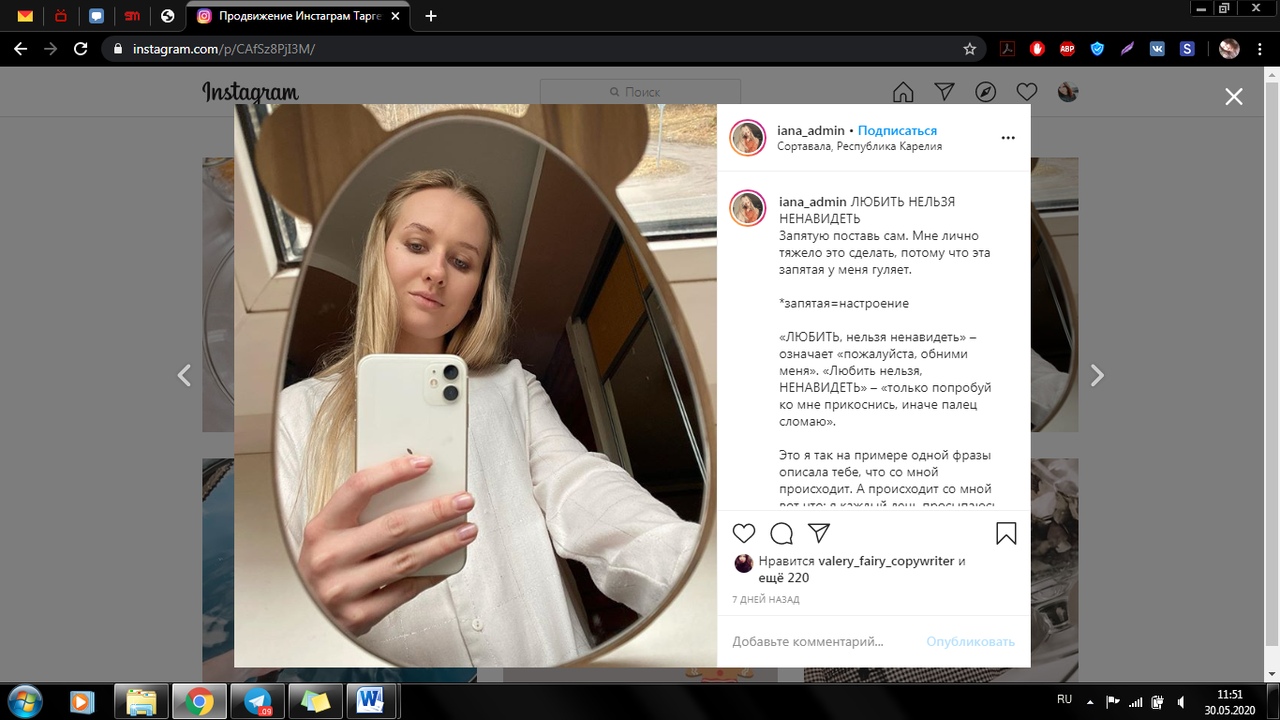Close the Продвижение Инстаграм tab
The image size is (1280, 720).
(397, 16)
